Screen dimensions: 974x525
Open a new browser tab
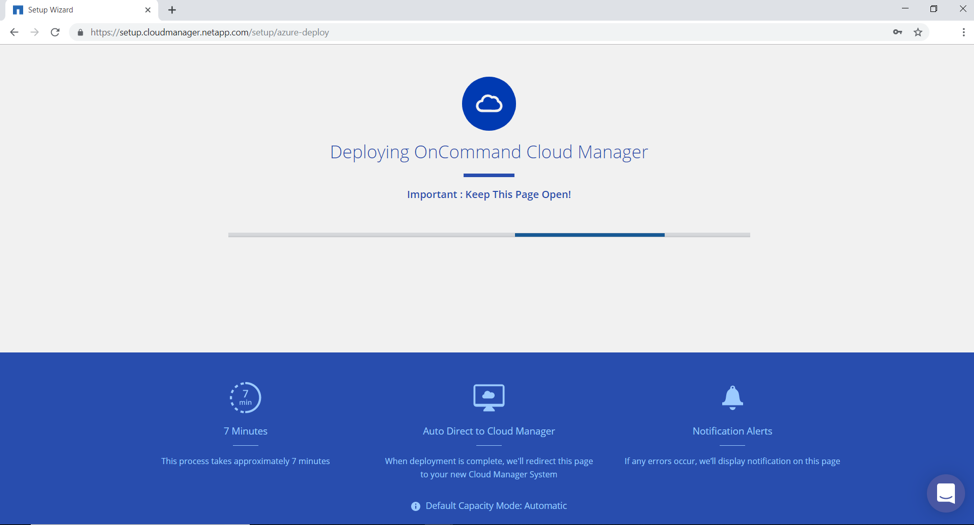tap(172, 10)
